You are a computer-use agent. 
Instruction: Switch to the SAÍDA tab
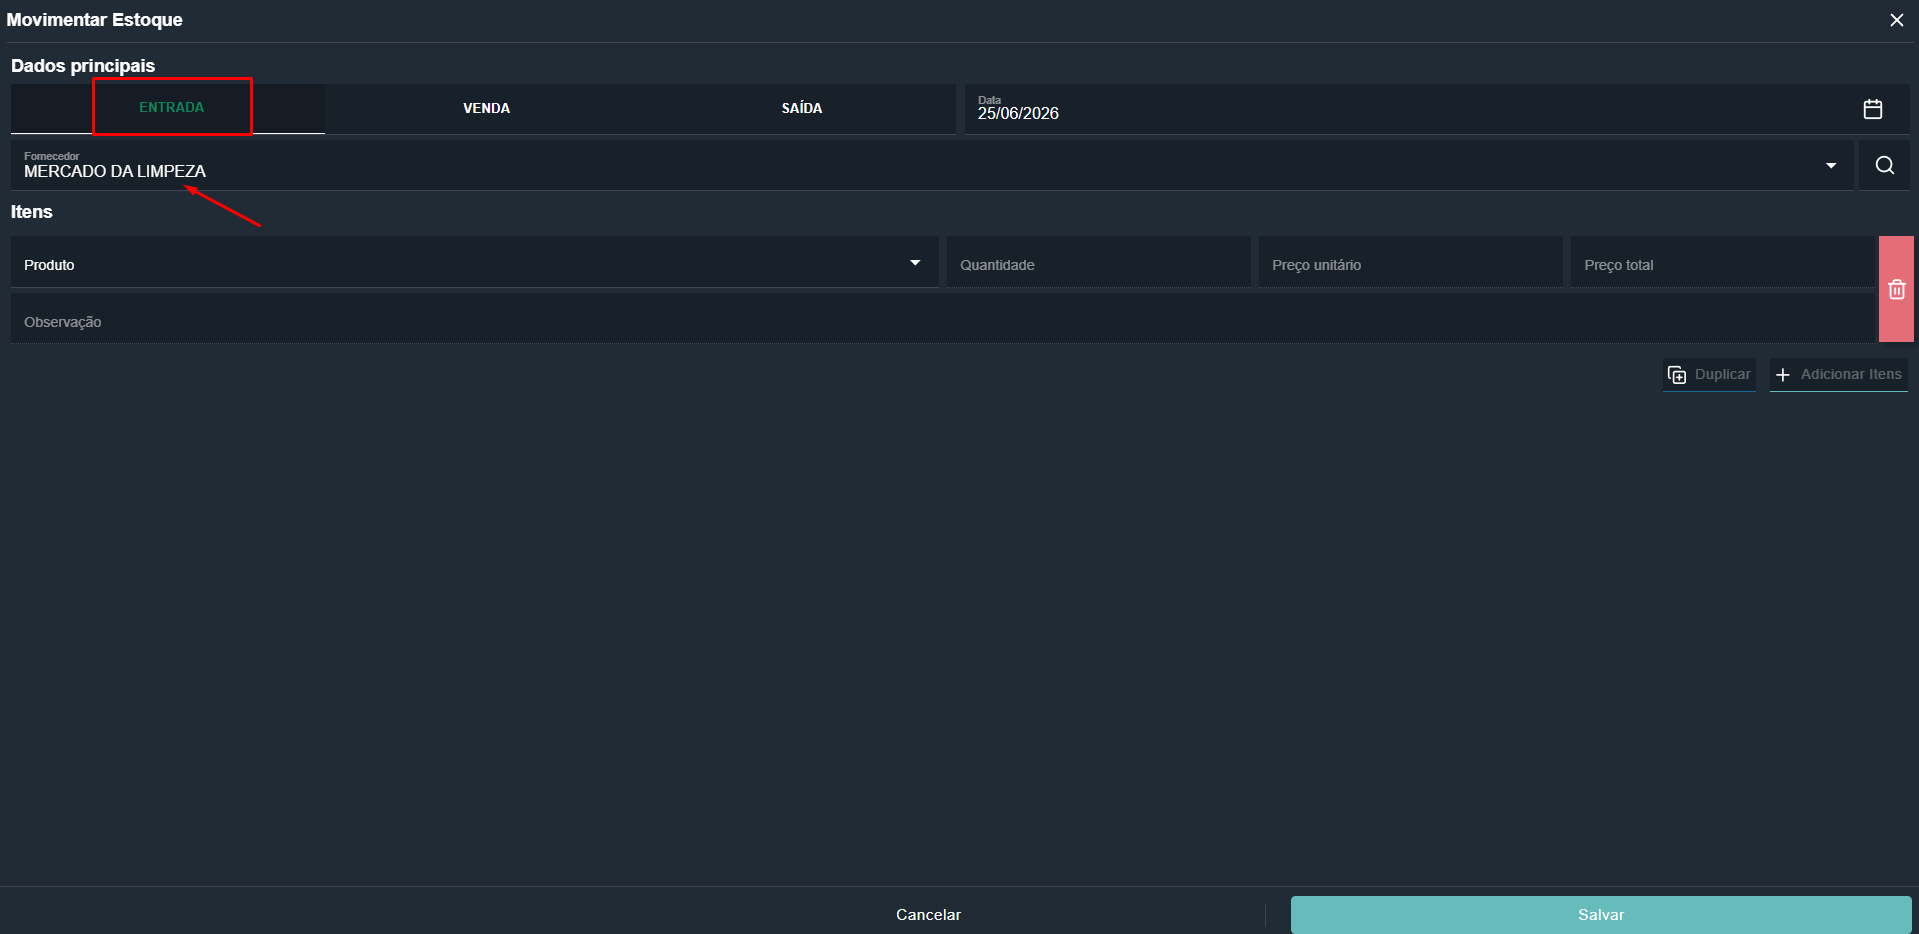[802, 108]
